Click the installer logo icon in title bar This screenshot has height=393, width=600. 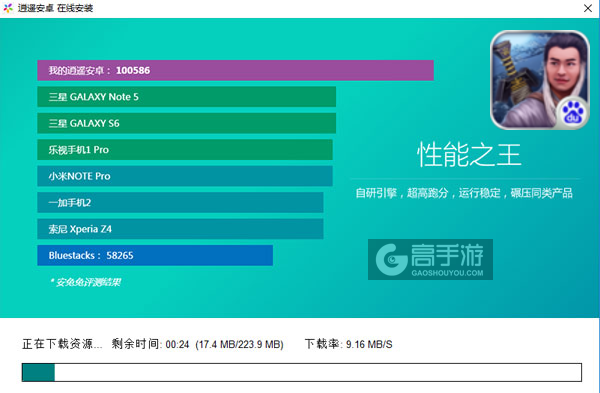point(8,8)
